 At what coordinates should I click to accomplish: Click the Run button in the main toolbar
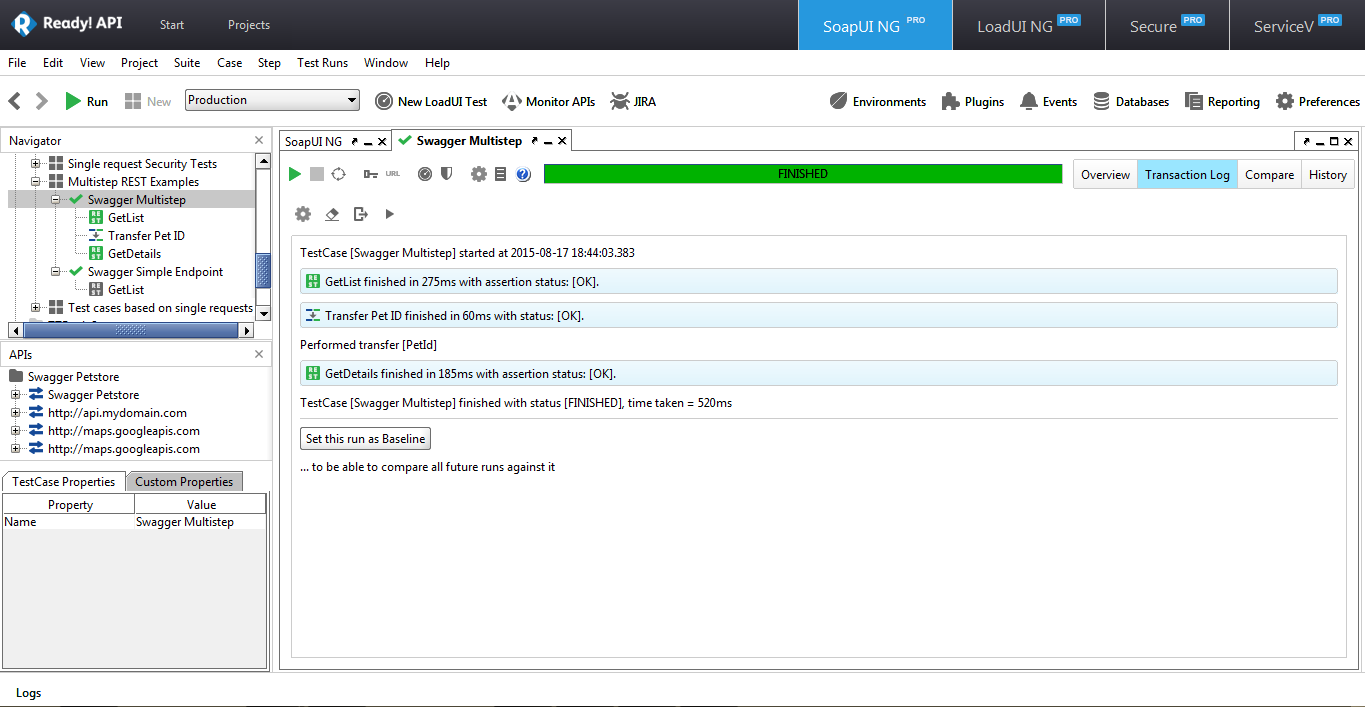click(x=86, y=101)
